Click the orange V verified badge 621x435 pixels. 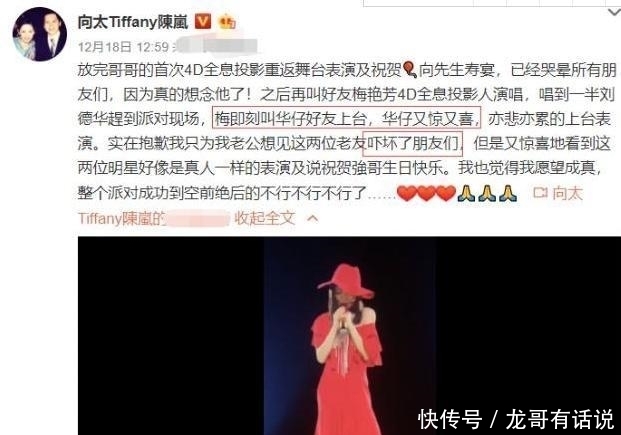[x=203, y=21]
